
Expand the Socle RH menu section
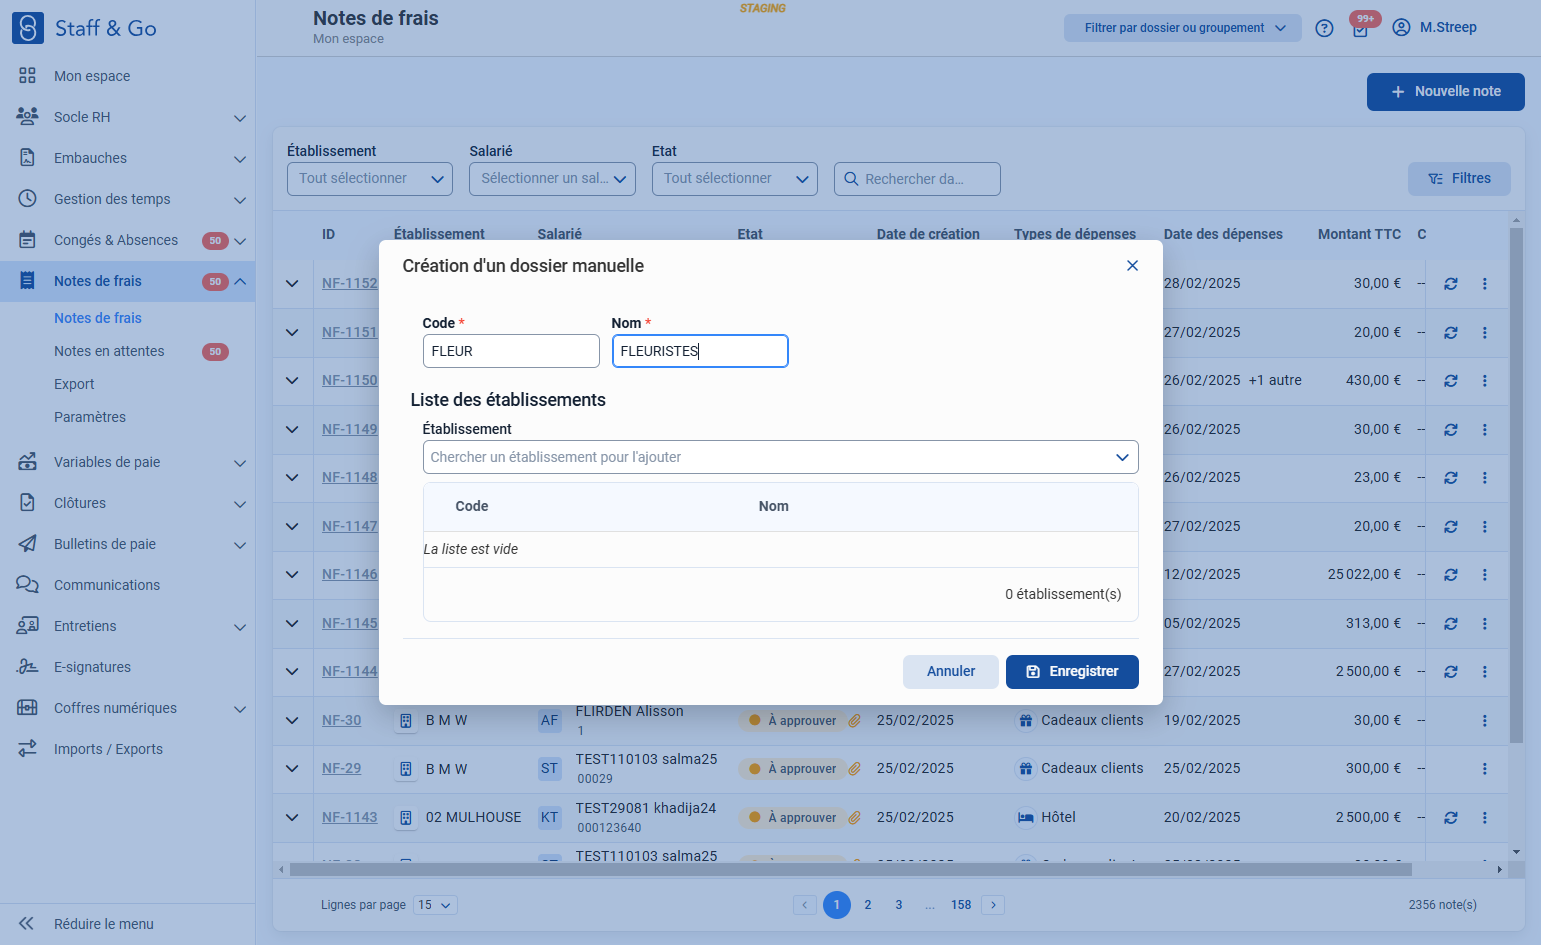pyautogui.click(x=240, y=118)
